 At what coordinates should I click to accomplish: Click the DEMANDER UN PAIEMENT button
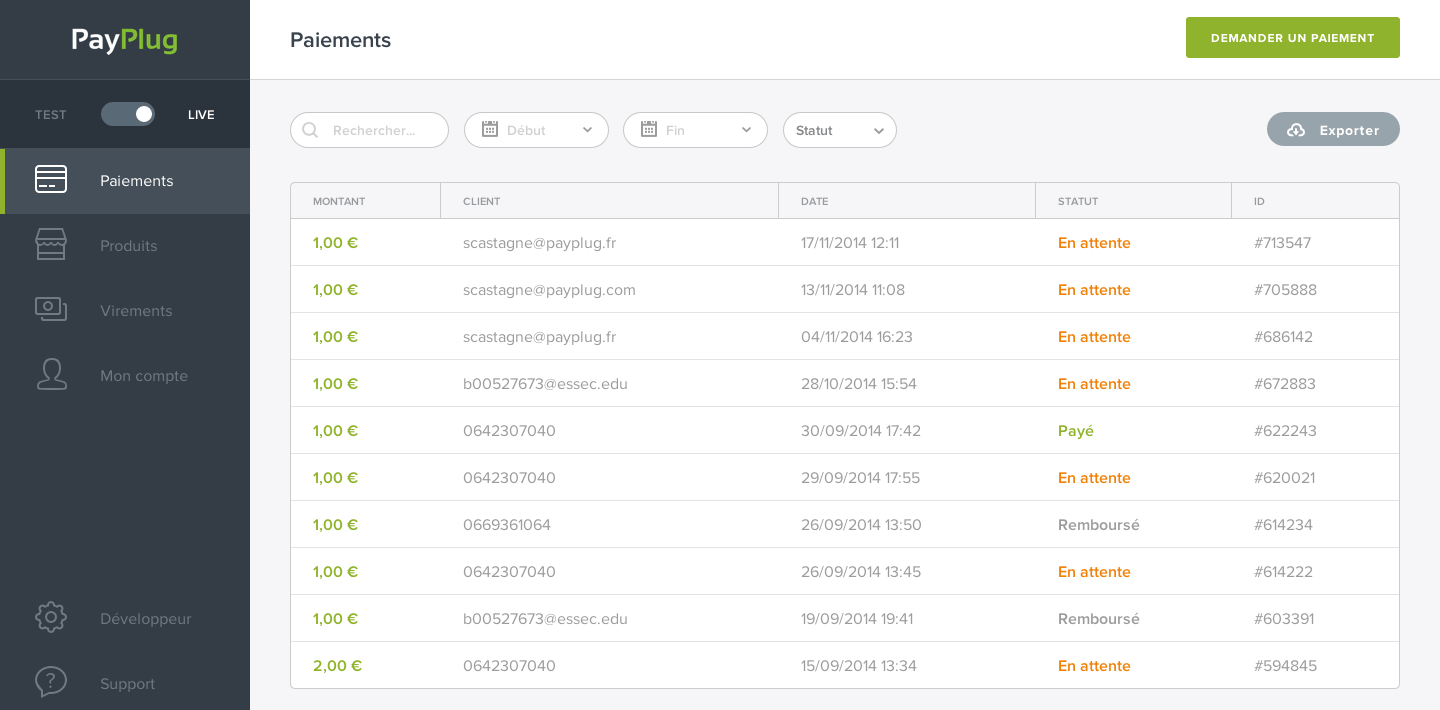pyautogui.click(x=1292, y=37)
